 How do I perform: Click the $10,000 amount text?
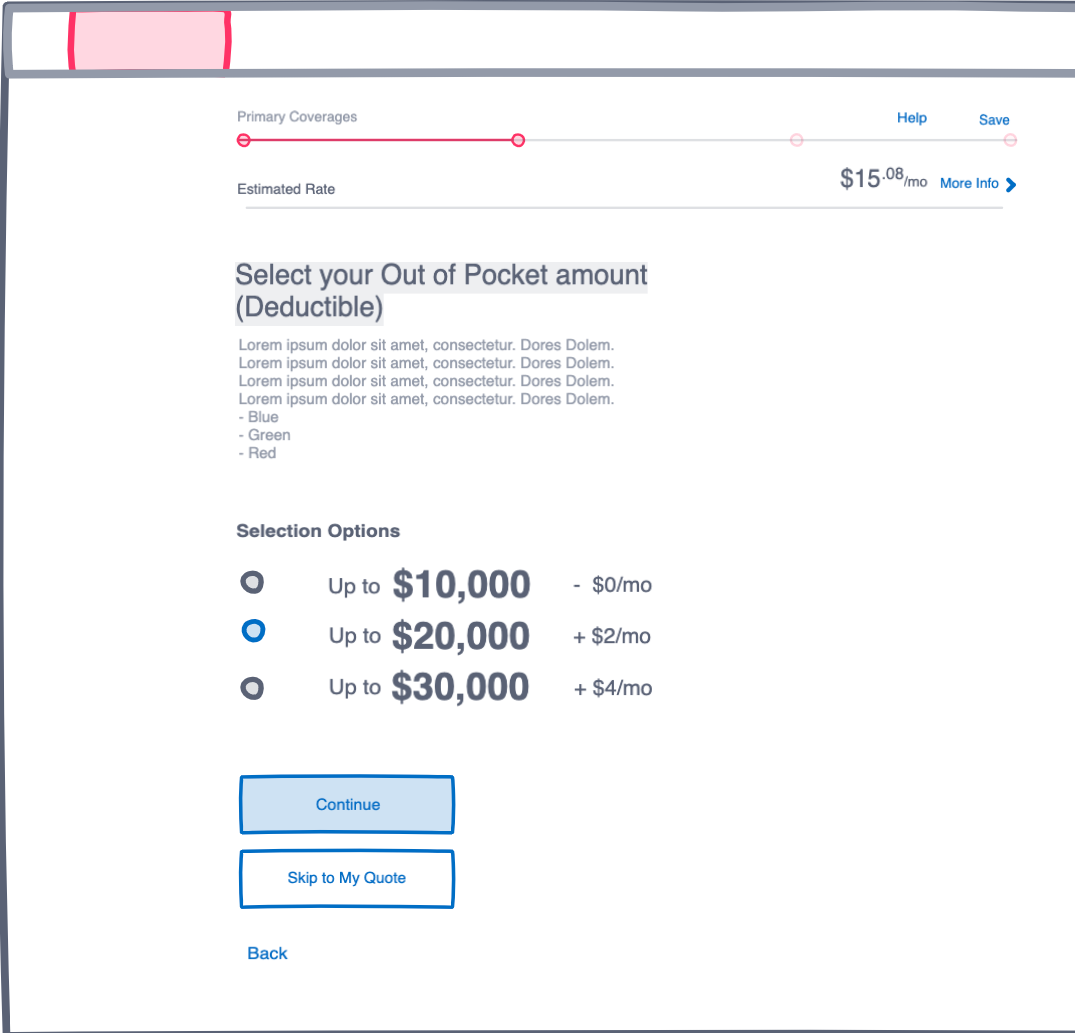[x=461, y=585]
